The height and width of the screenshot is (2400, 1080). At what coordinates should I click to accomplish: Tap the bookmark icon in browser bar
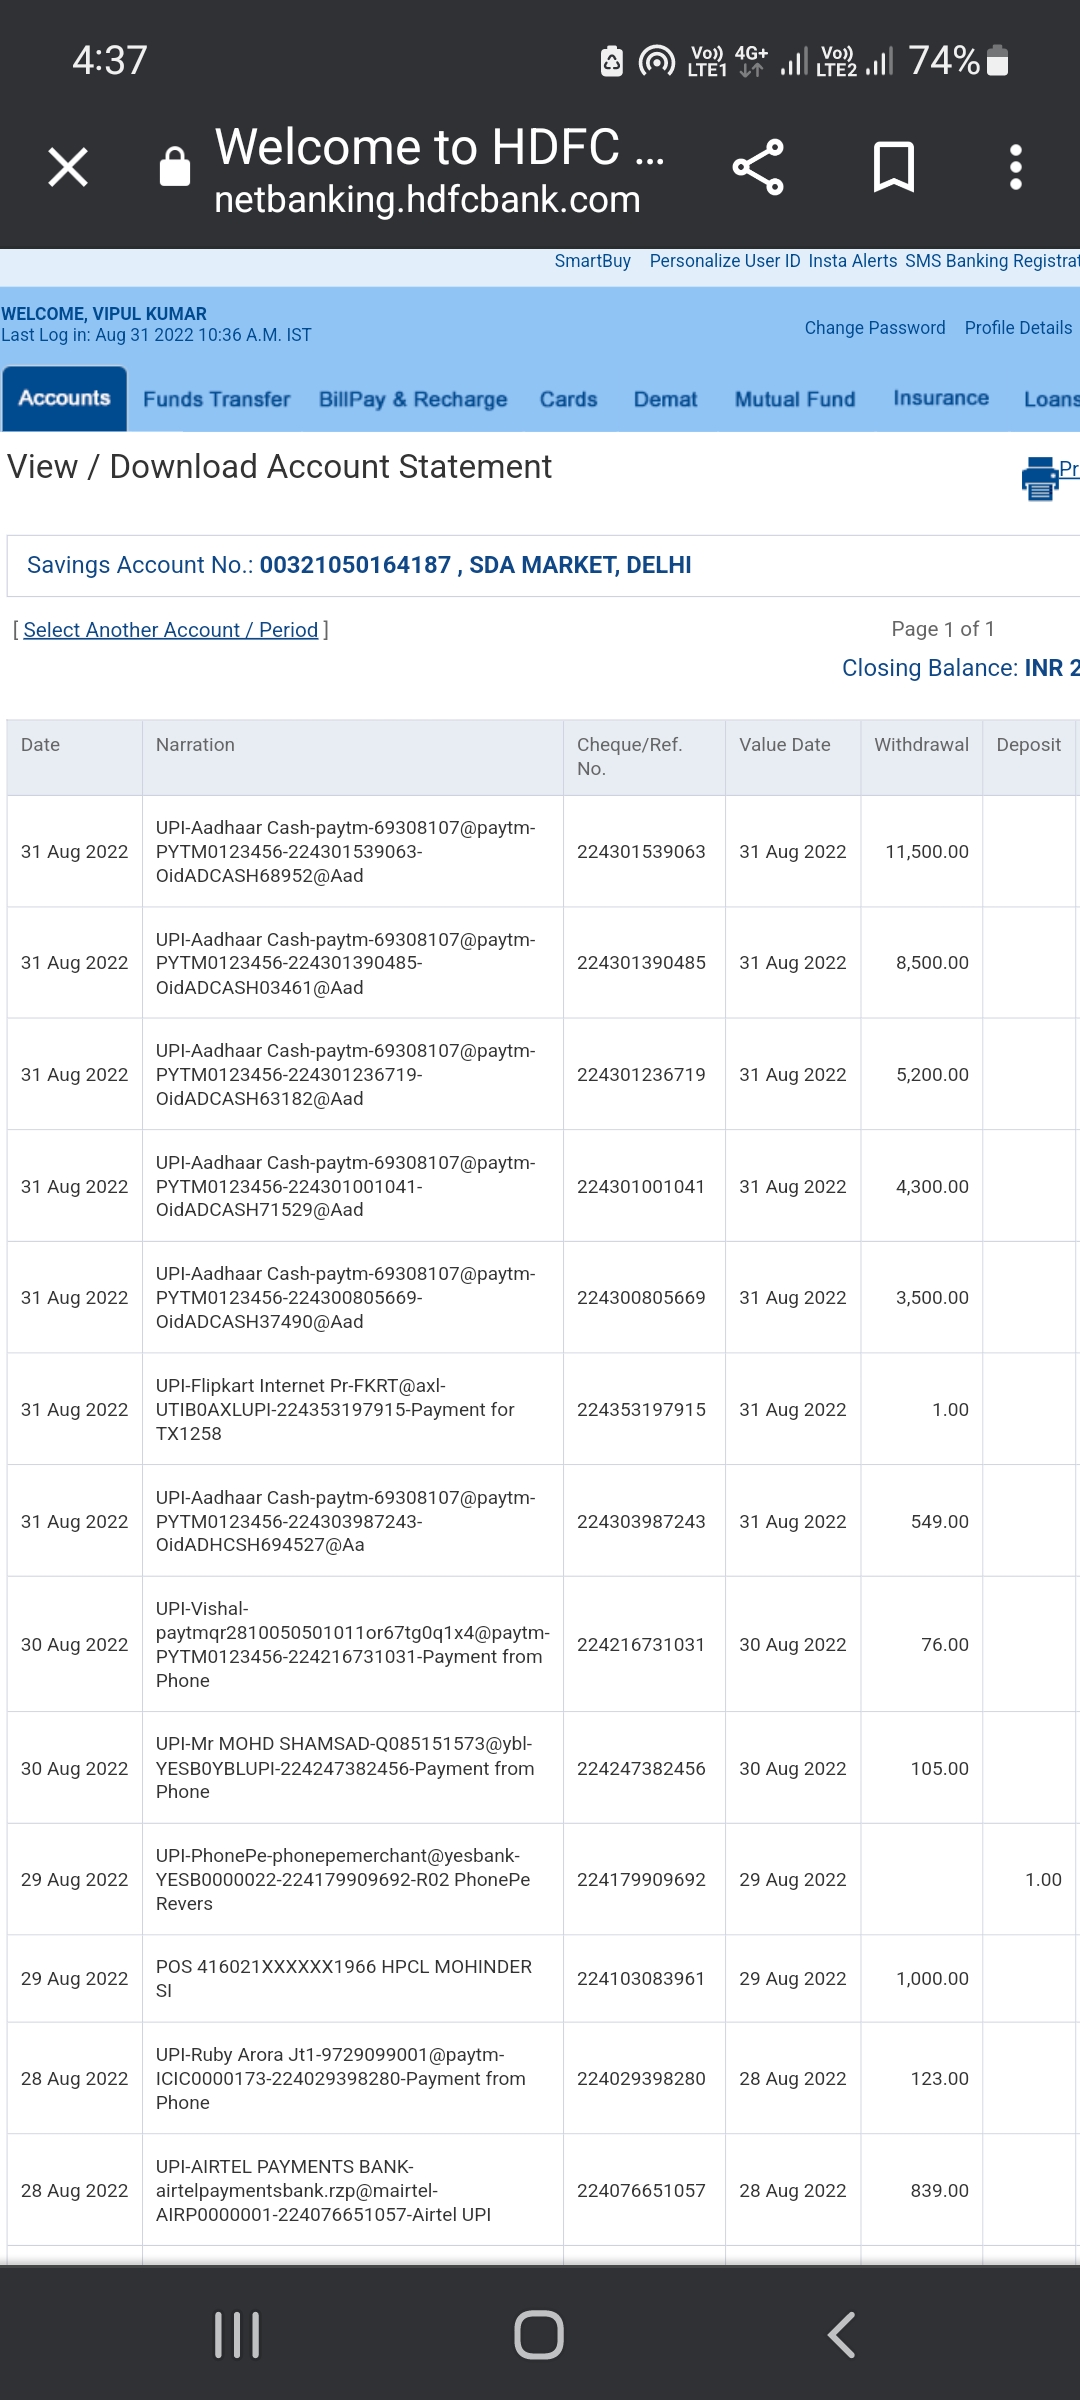click(x=893, y=167)
